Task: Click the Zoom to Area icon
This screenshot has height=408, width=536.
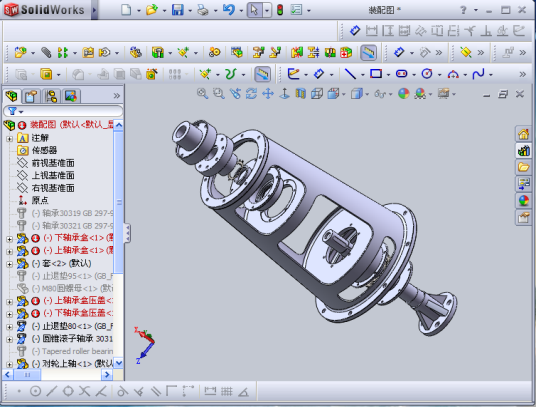Action: click(218, 93)
